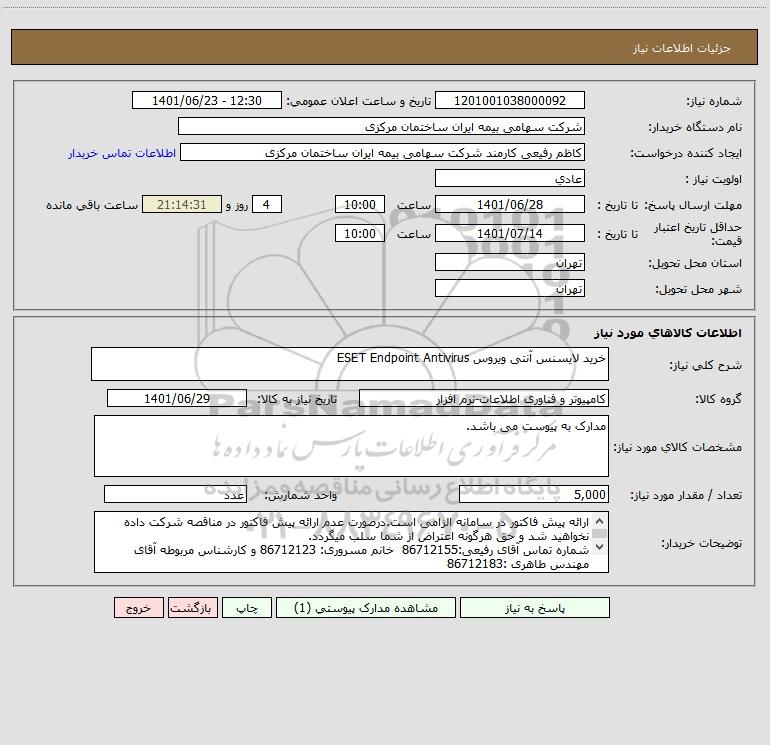Click the buyer notes text area
The width and height of the screenshot is (770, 745).
coord(351,542)
